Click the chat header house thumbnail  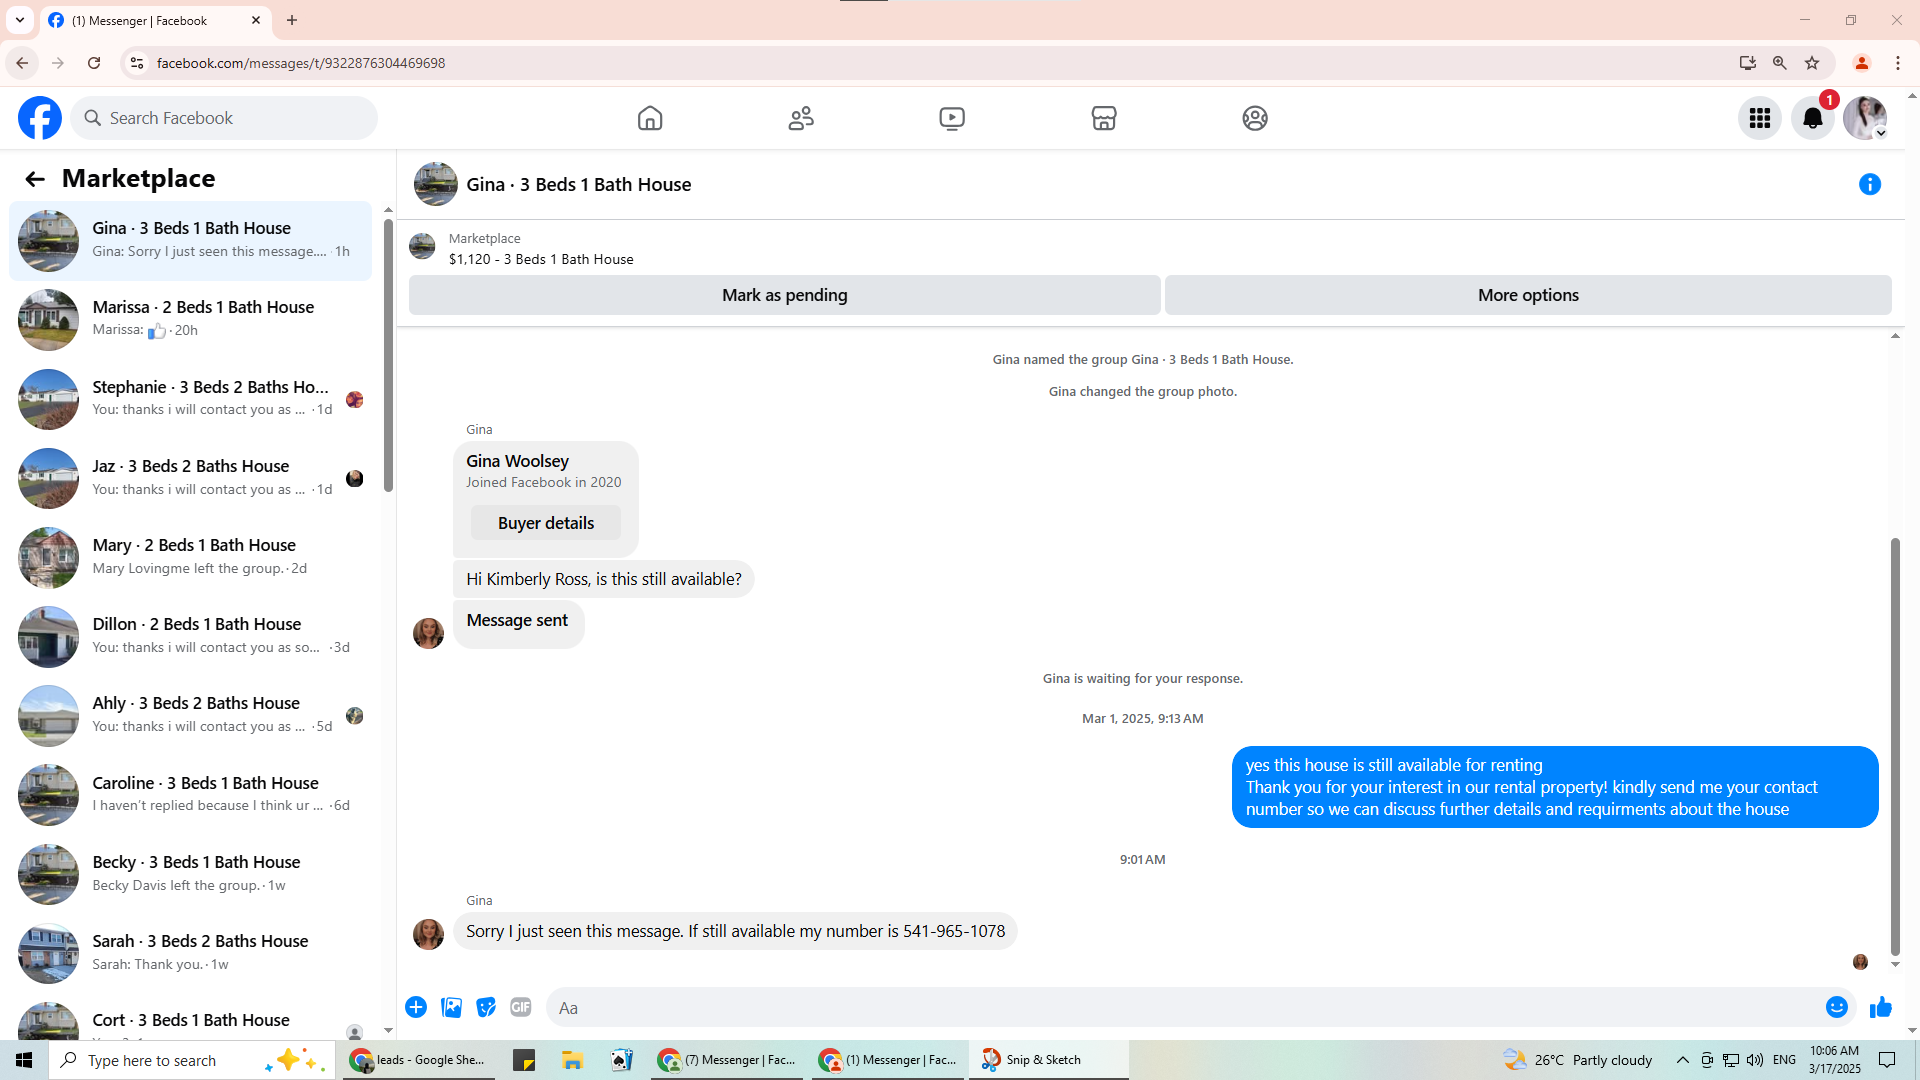click(x=436, y=184)
